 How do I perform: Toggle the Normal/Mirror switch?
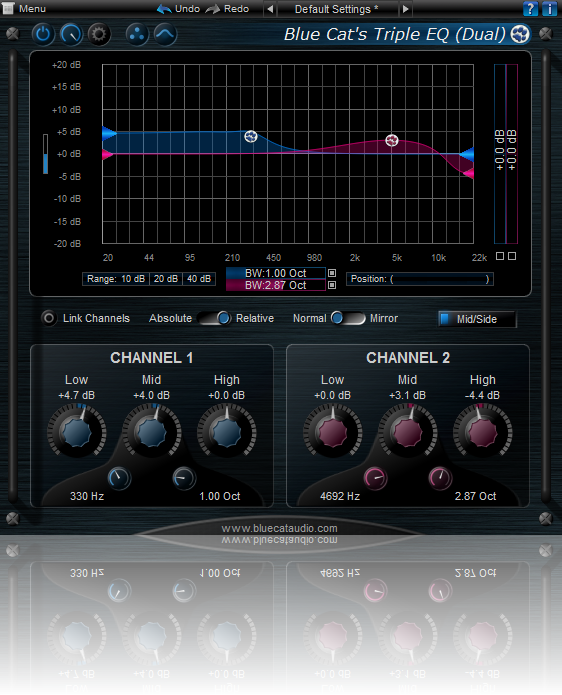(x=348, y=318)
